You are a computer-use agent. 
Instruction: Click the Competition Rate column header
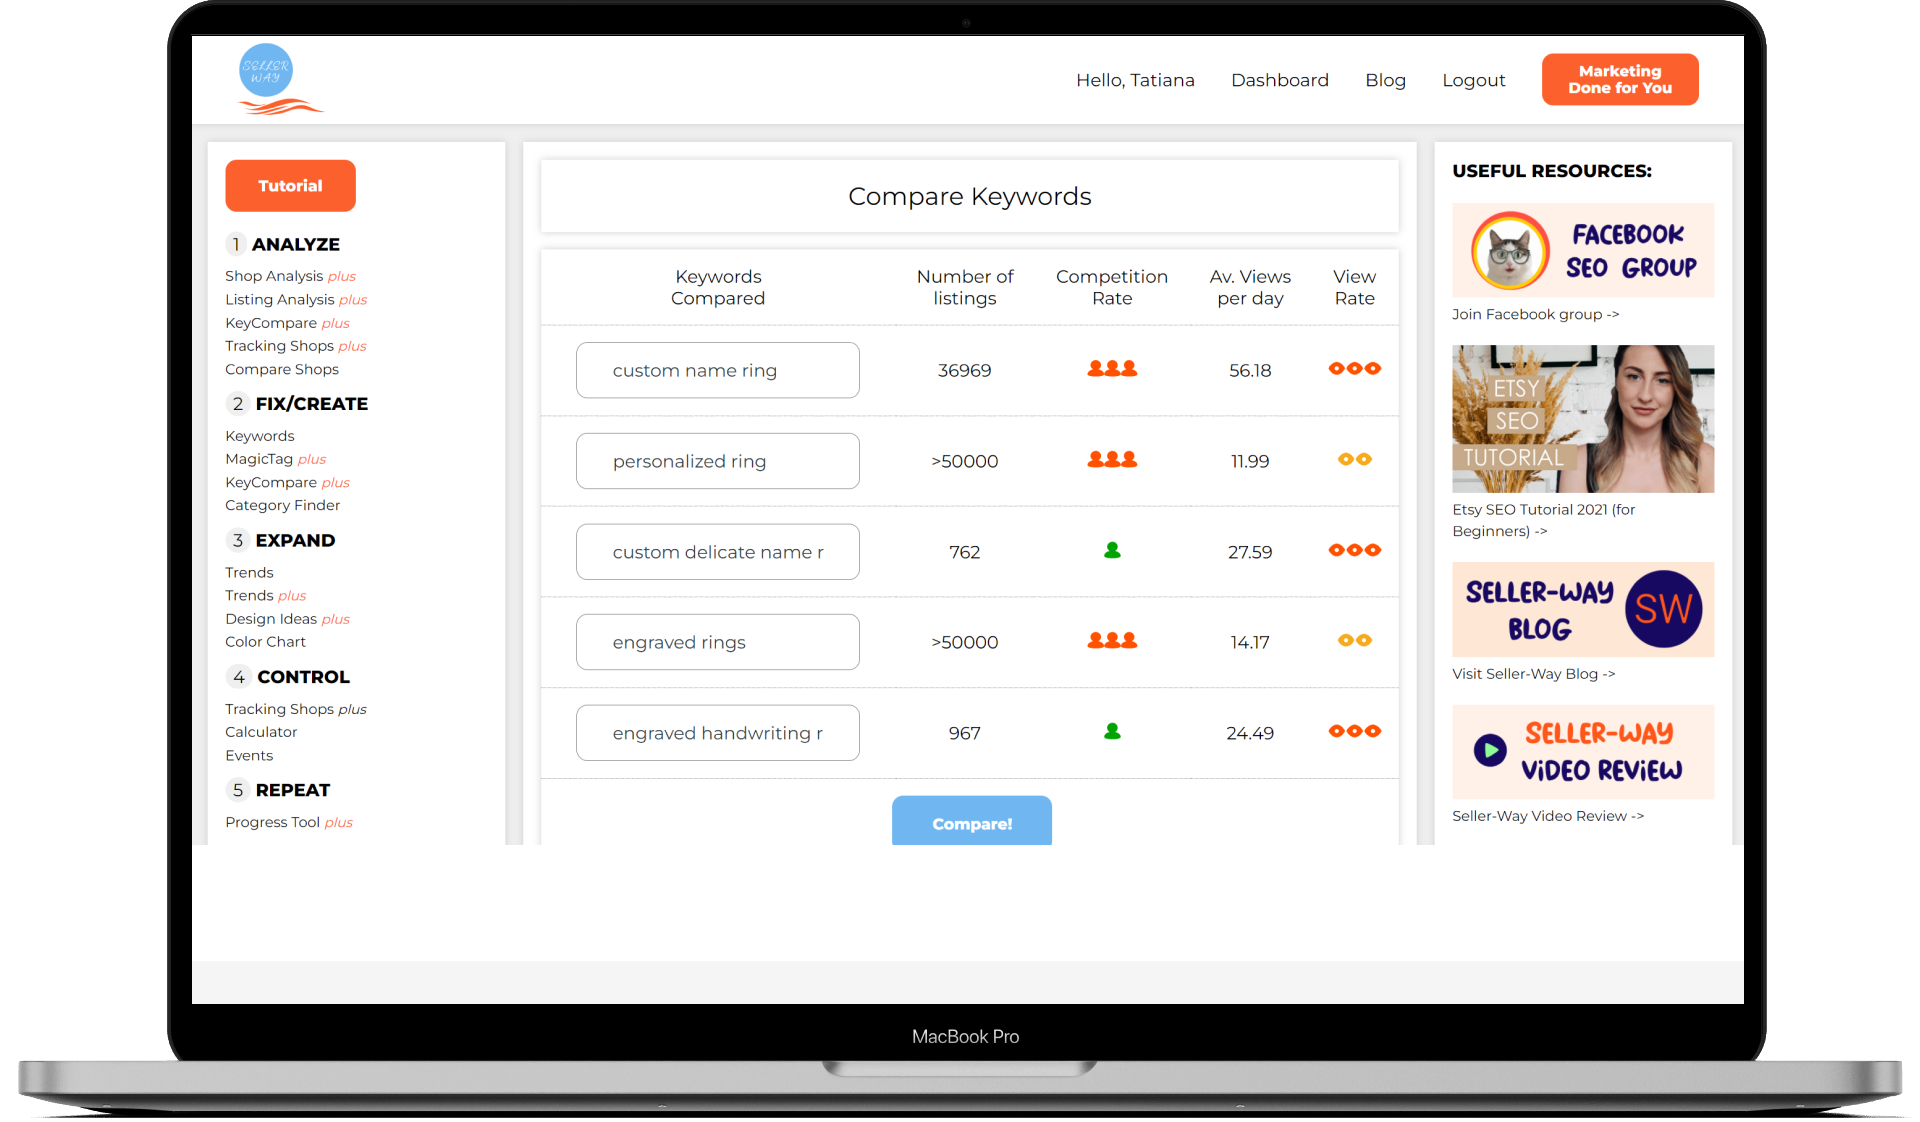(1112, 287)
